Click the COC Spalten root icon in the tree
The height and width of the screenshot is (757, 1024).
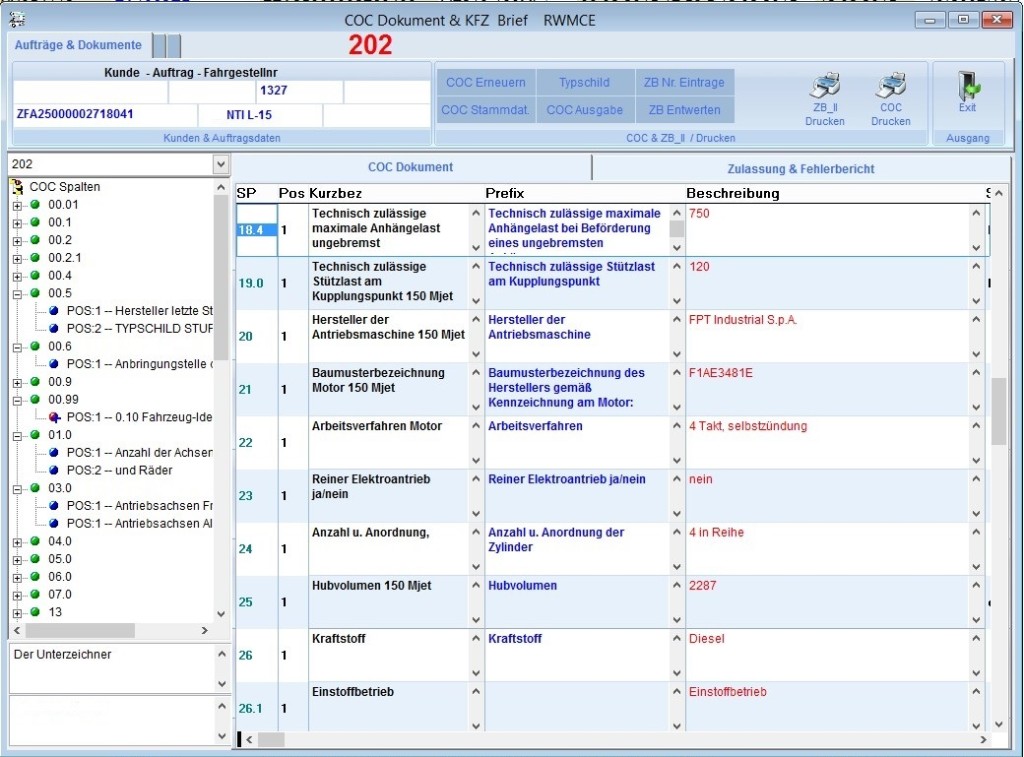coord(16,186)
